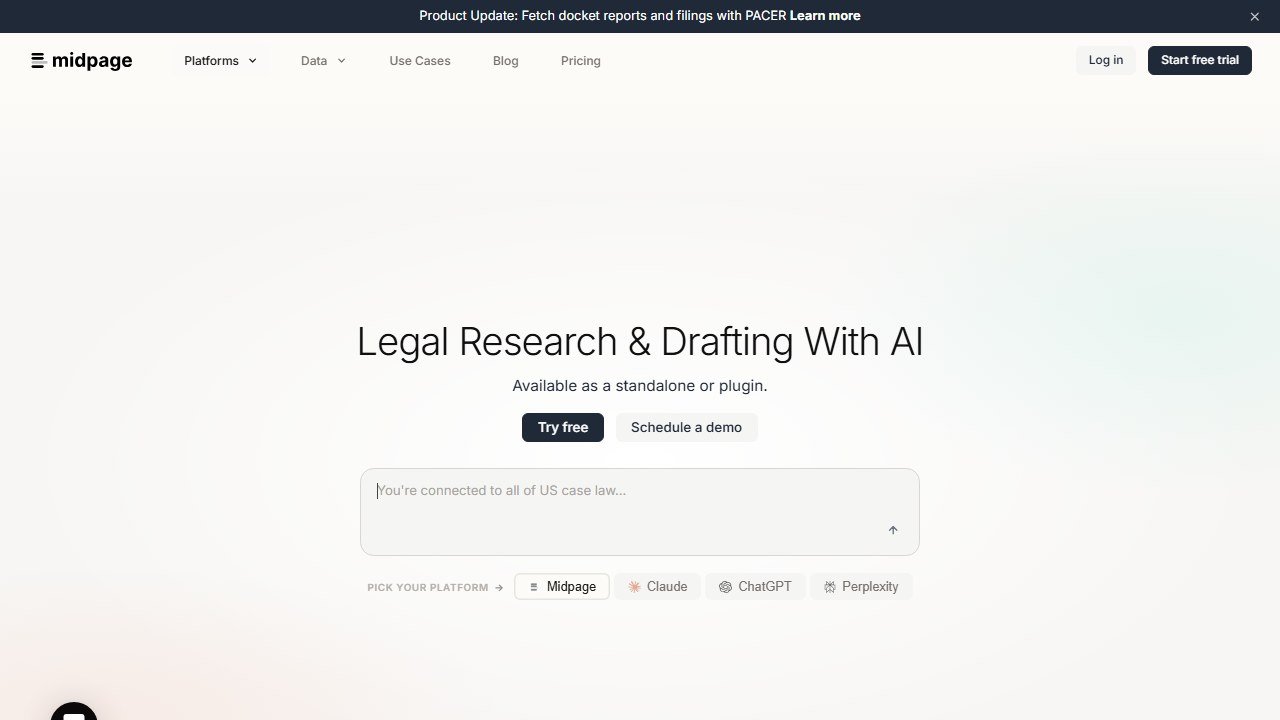Click the midpage logo
Screen dimensions: 1280x720
pyautogui.click(x=81, y=61)
